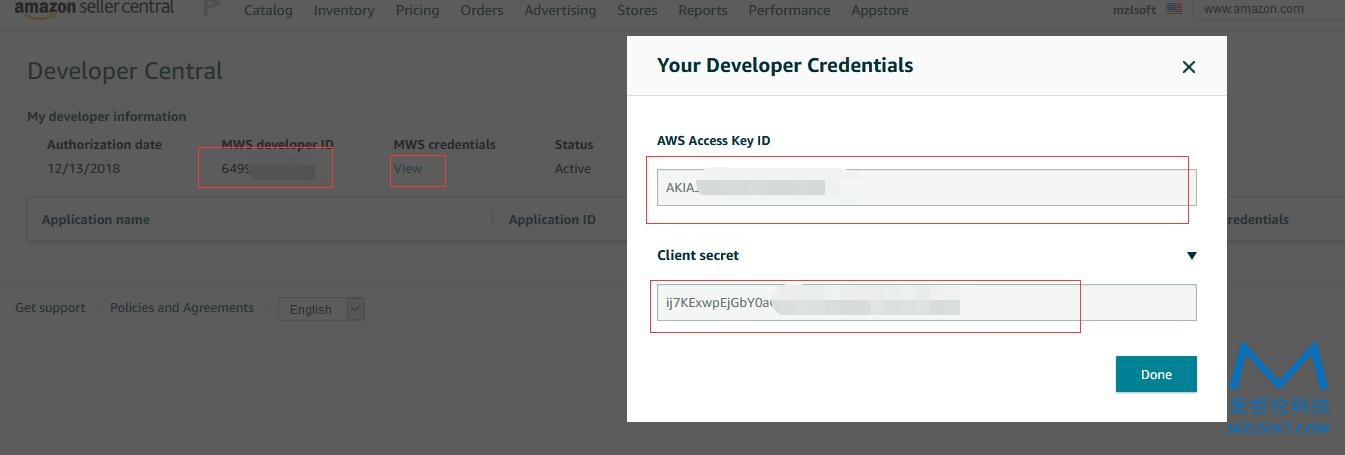Click the Active status text
This screenshot has width=1345, height=455.
click(573, 168)
